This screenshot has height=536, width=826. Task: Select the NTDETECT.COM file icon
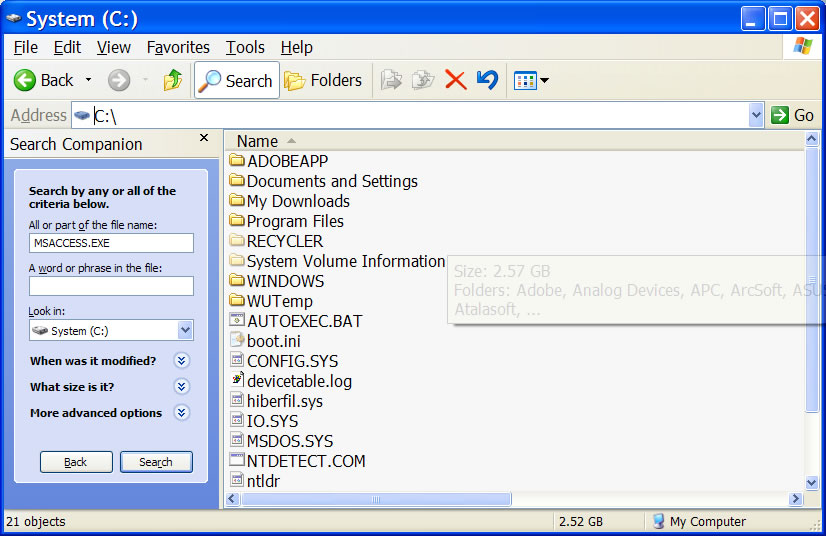(238, 460)
